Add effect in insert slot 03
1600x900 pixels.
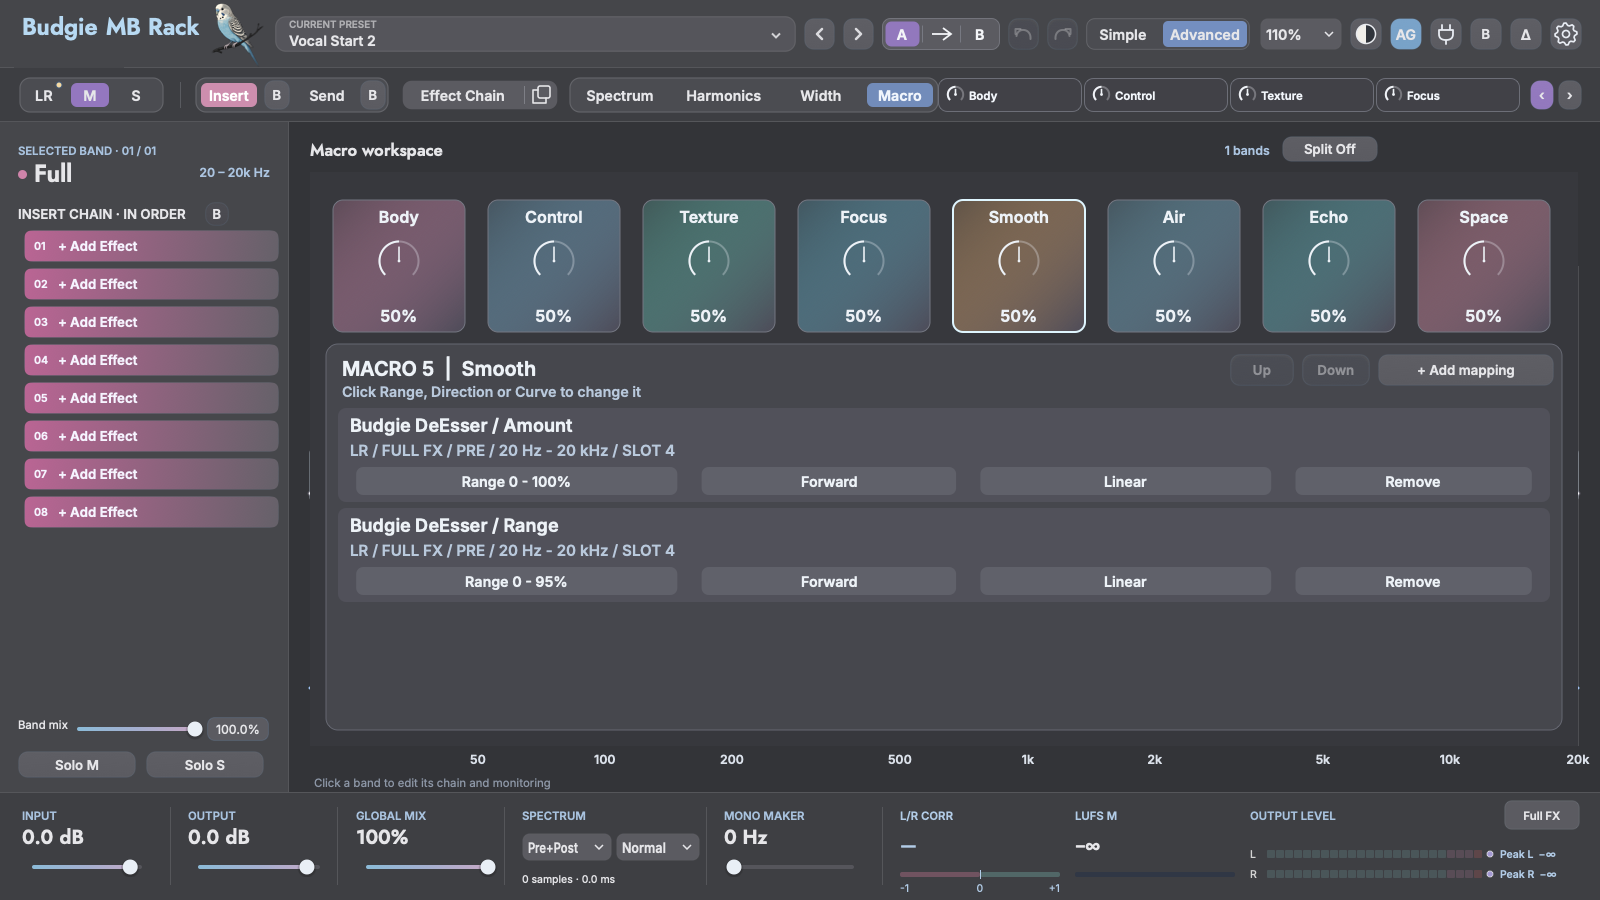pyautogui.click(x=151, y=322)
